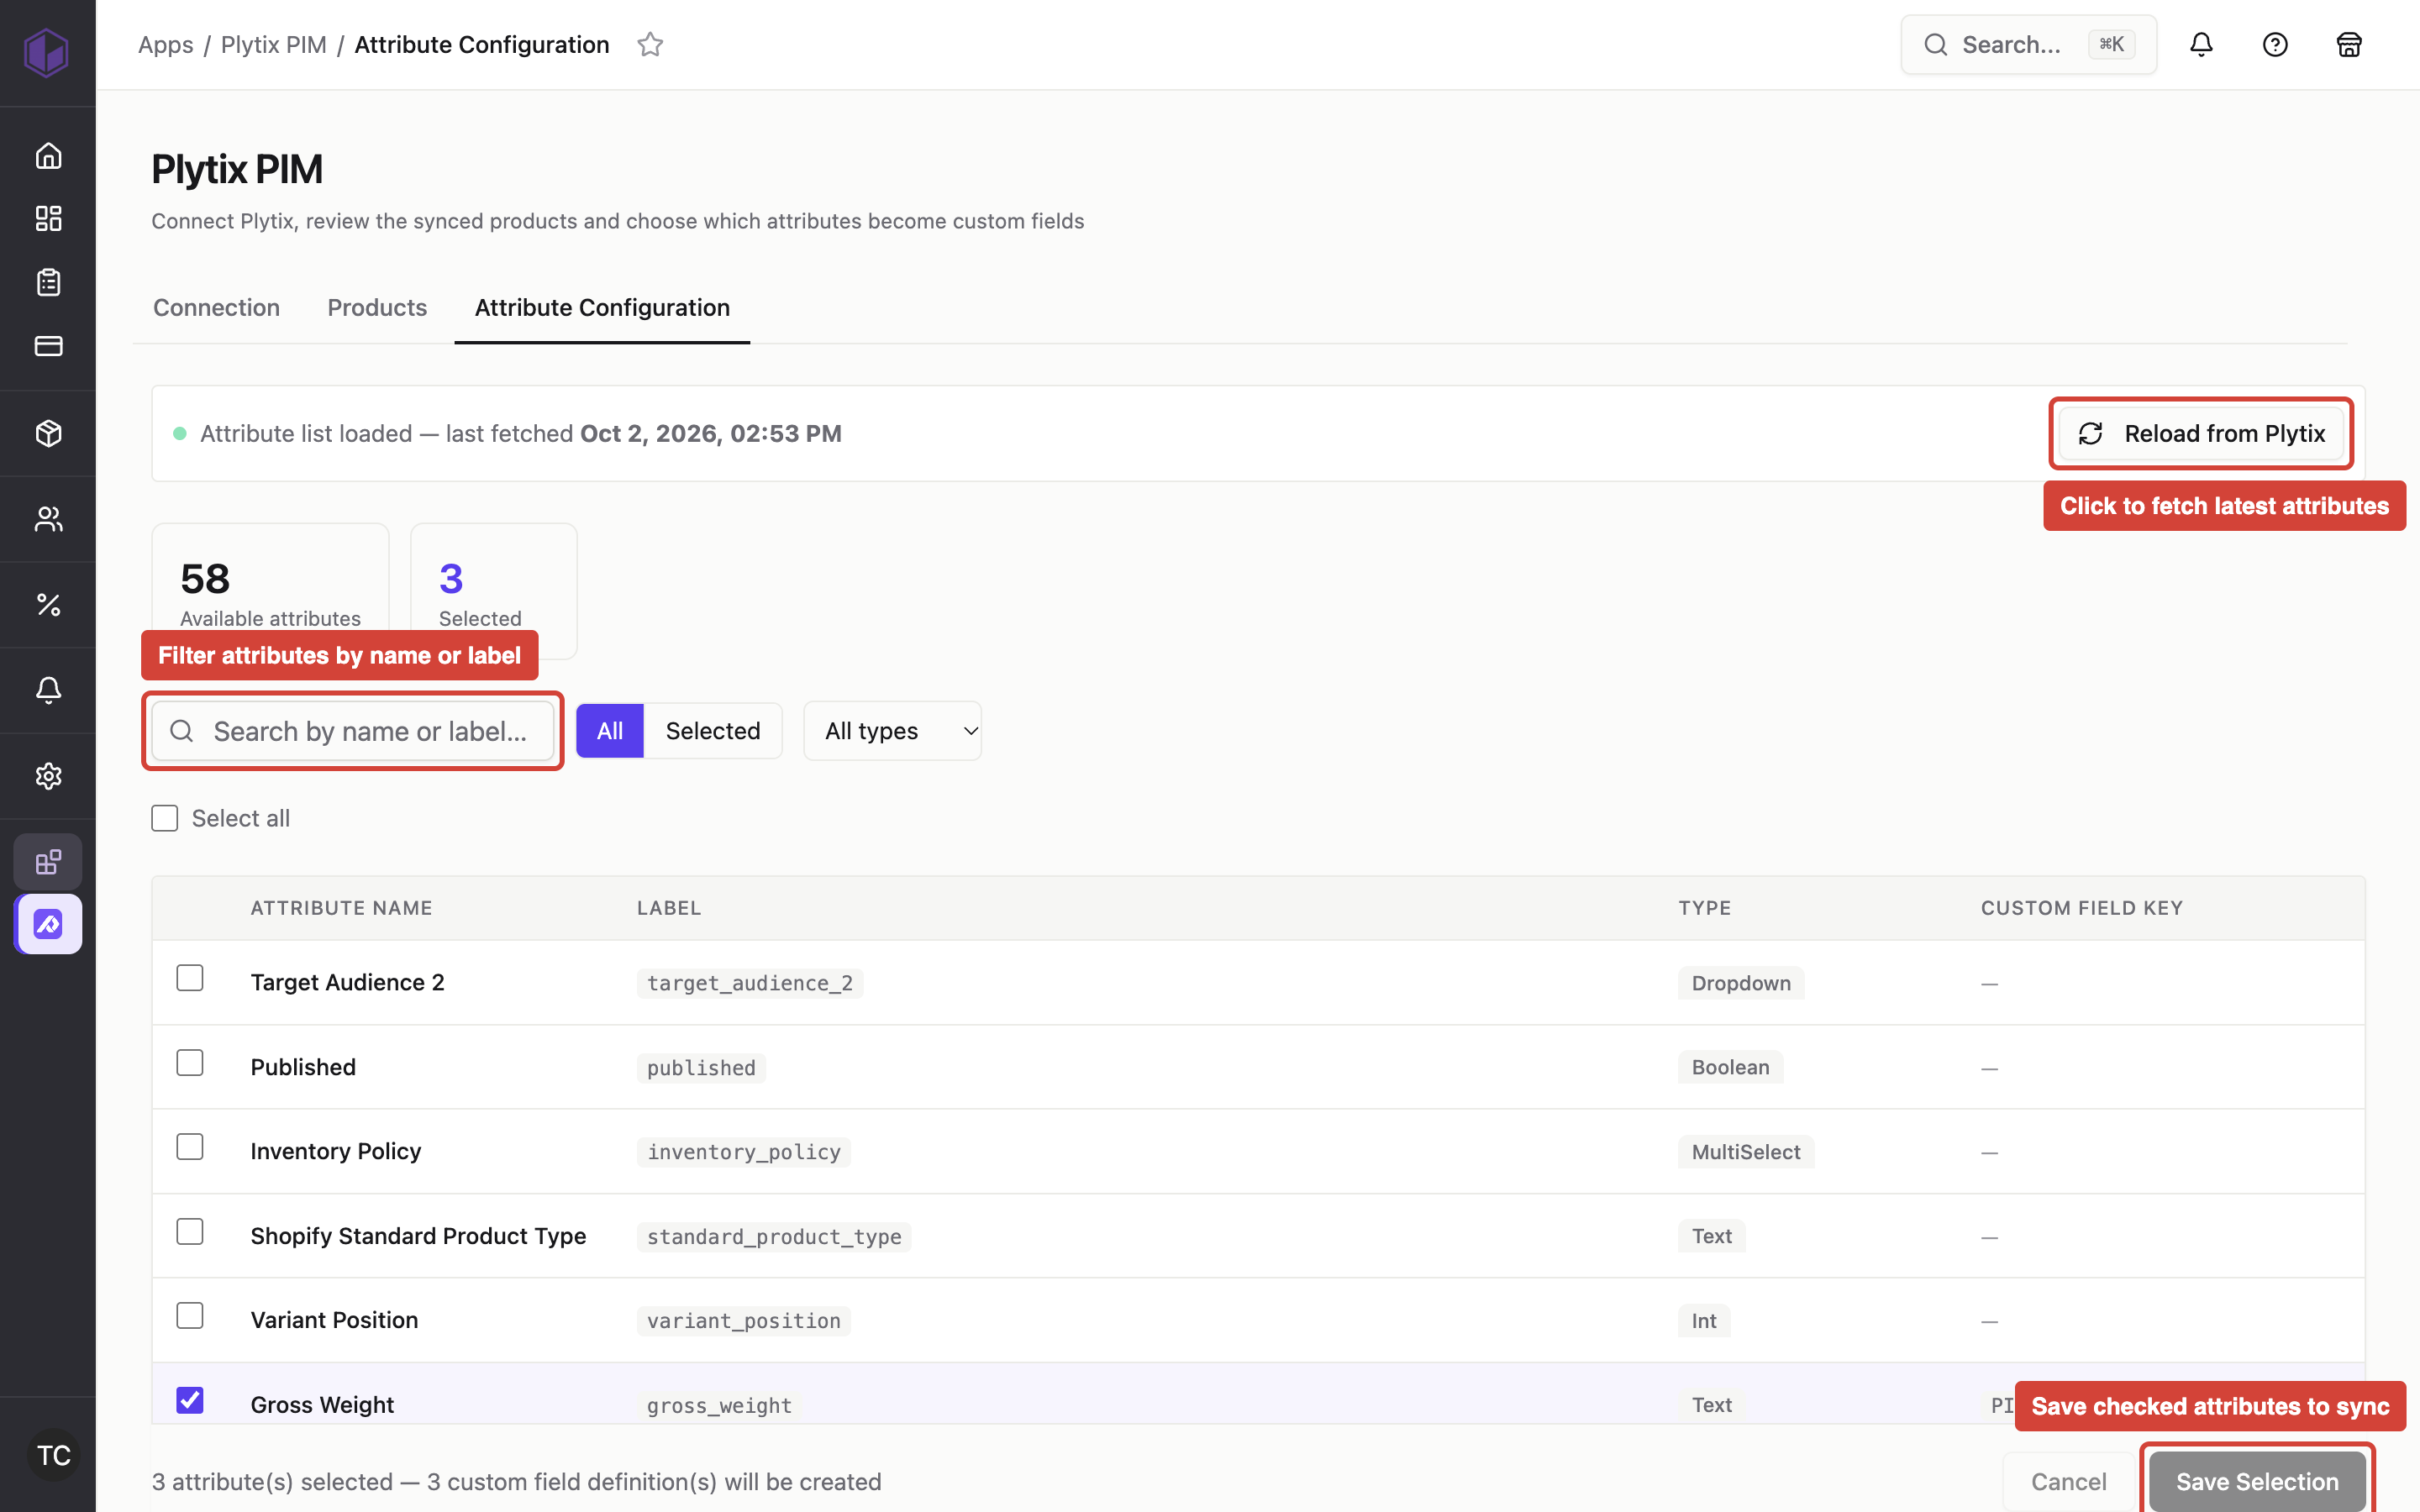Uncheck the Gross Weight checkbox
Viewport: 2420px width, 1512px height.
[190, 1400]
